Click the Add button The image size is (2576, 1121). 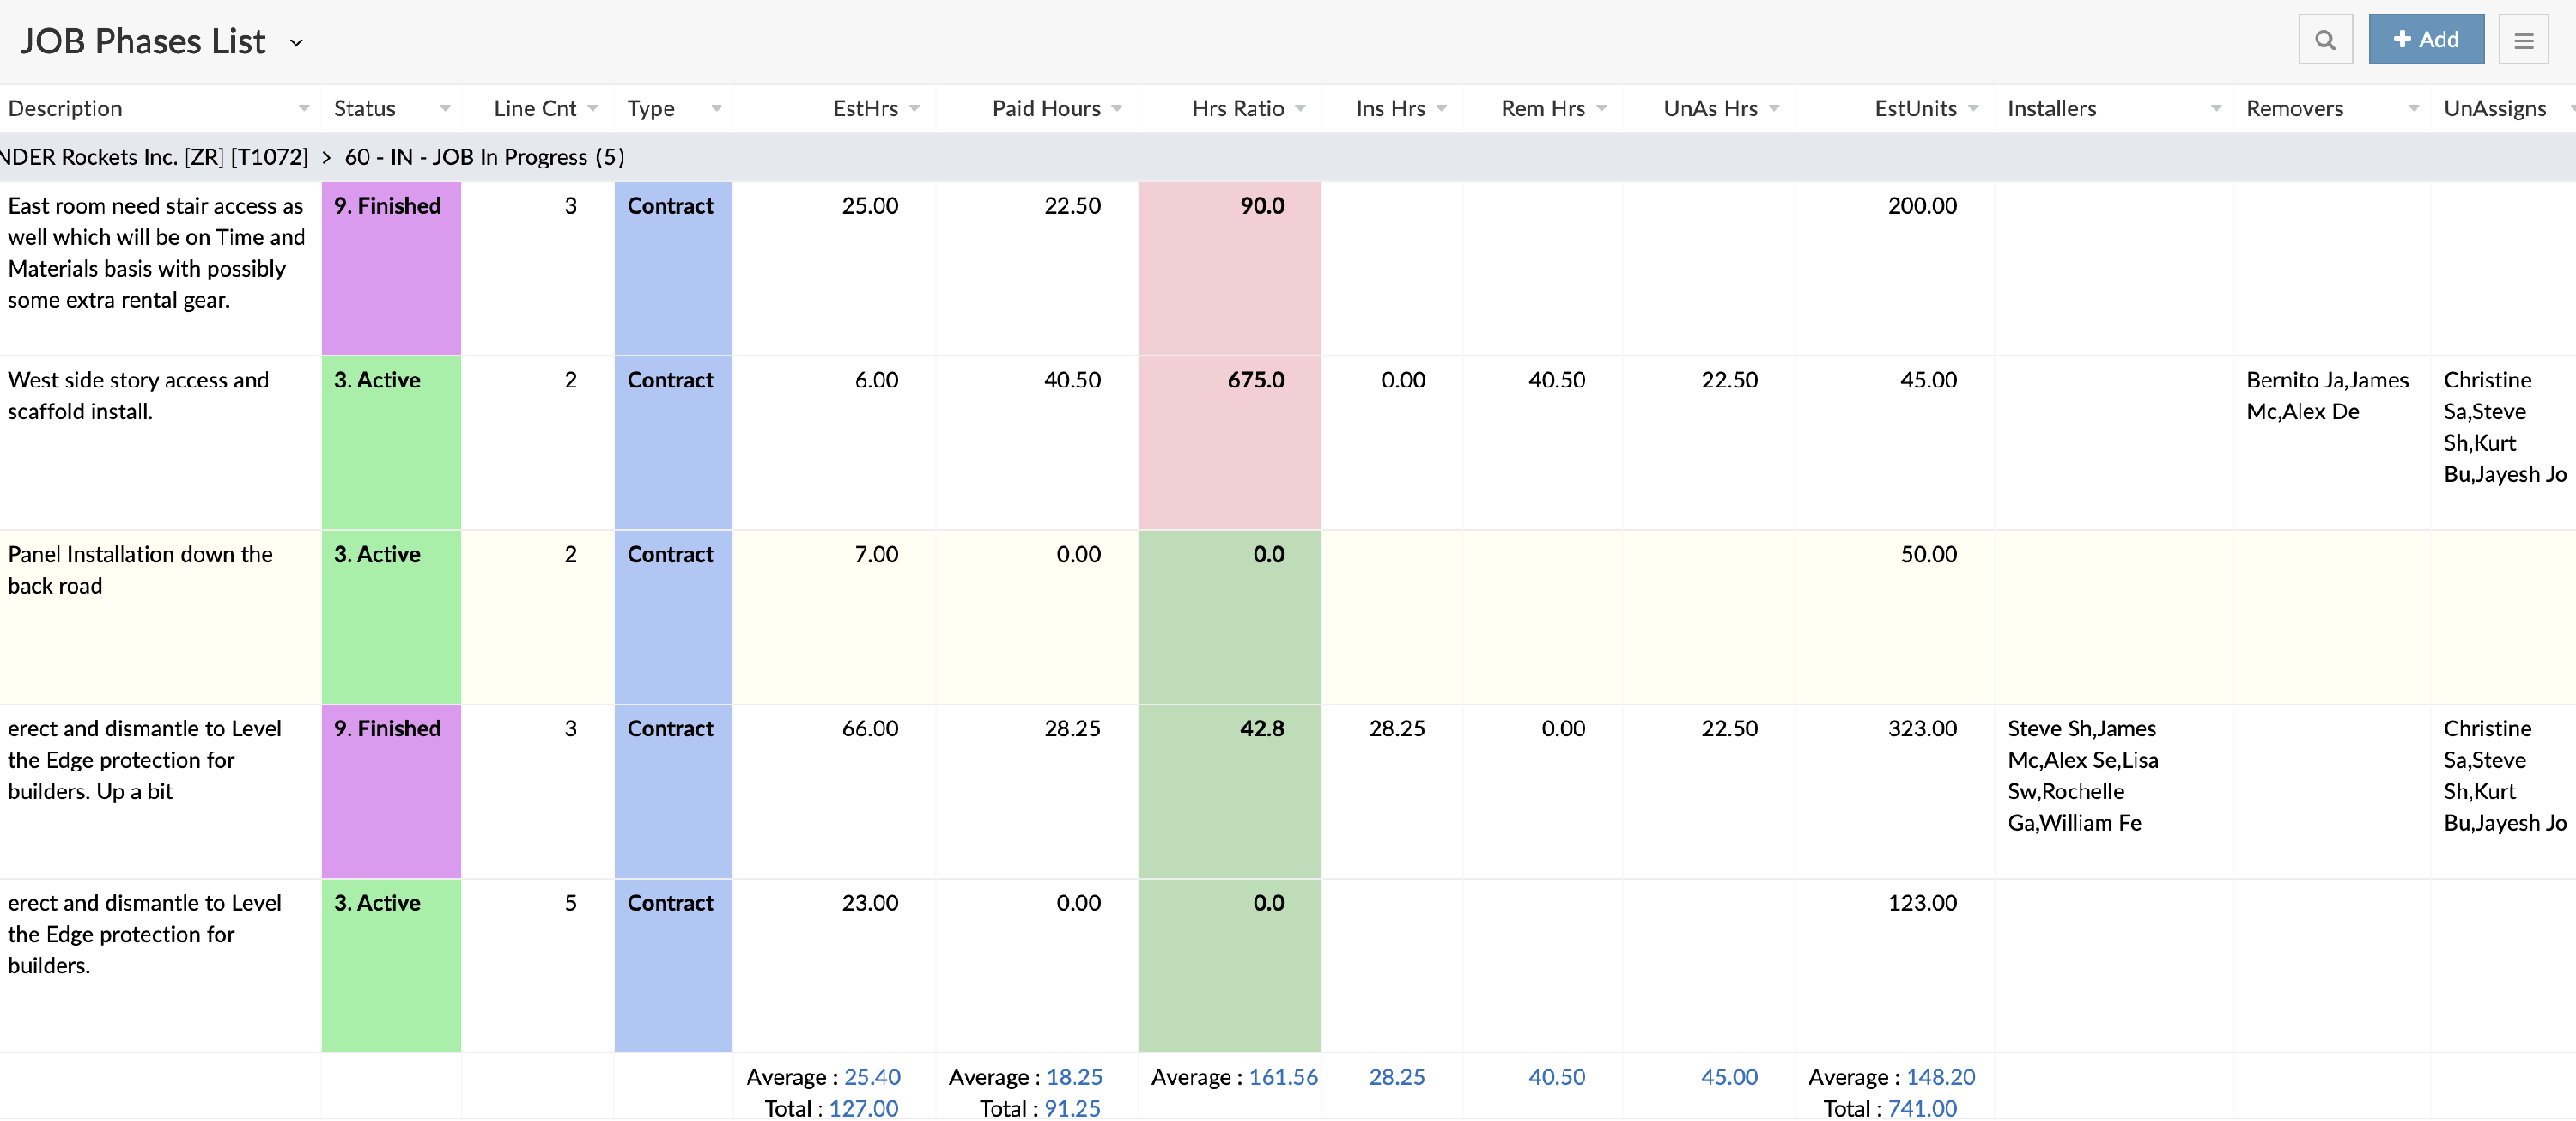click(2425, 40)
